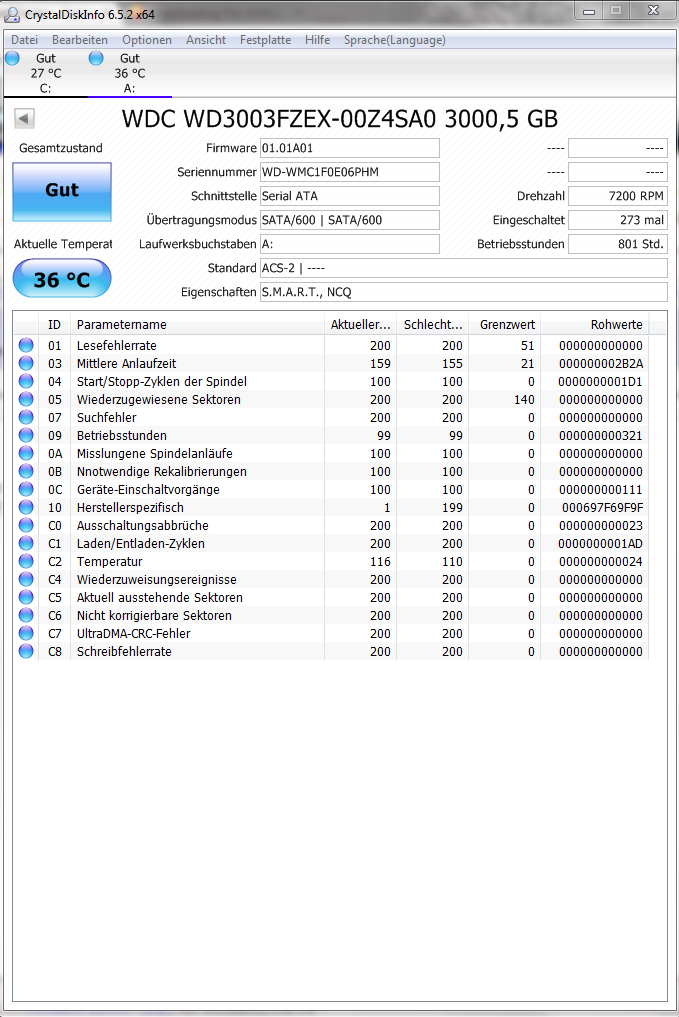Open the Datei menu
This screenshot has width=679, height=1017.
coord(25,40)
